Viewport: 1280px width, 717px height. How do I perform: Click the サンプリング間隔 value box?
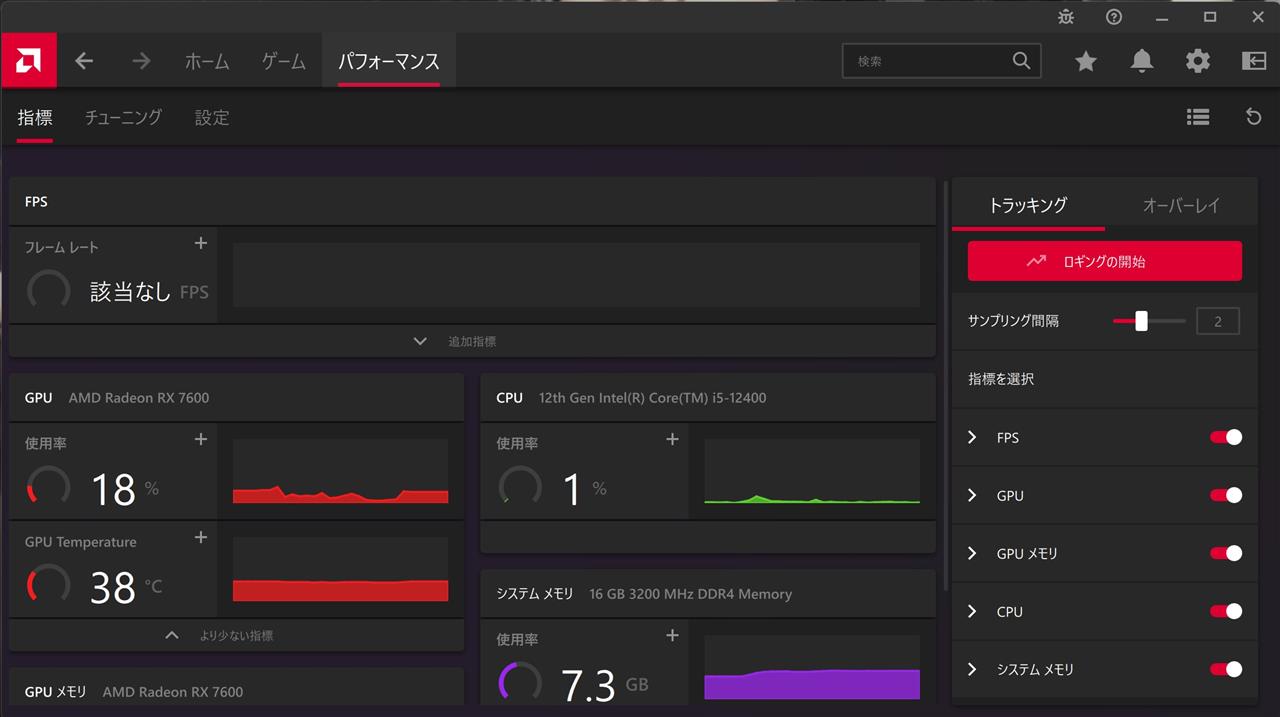tap(1218, 321)
